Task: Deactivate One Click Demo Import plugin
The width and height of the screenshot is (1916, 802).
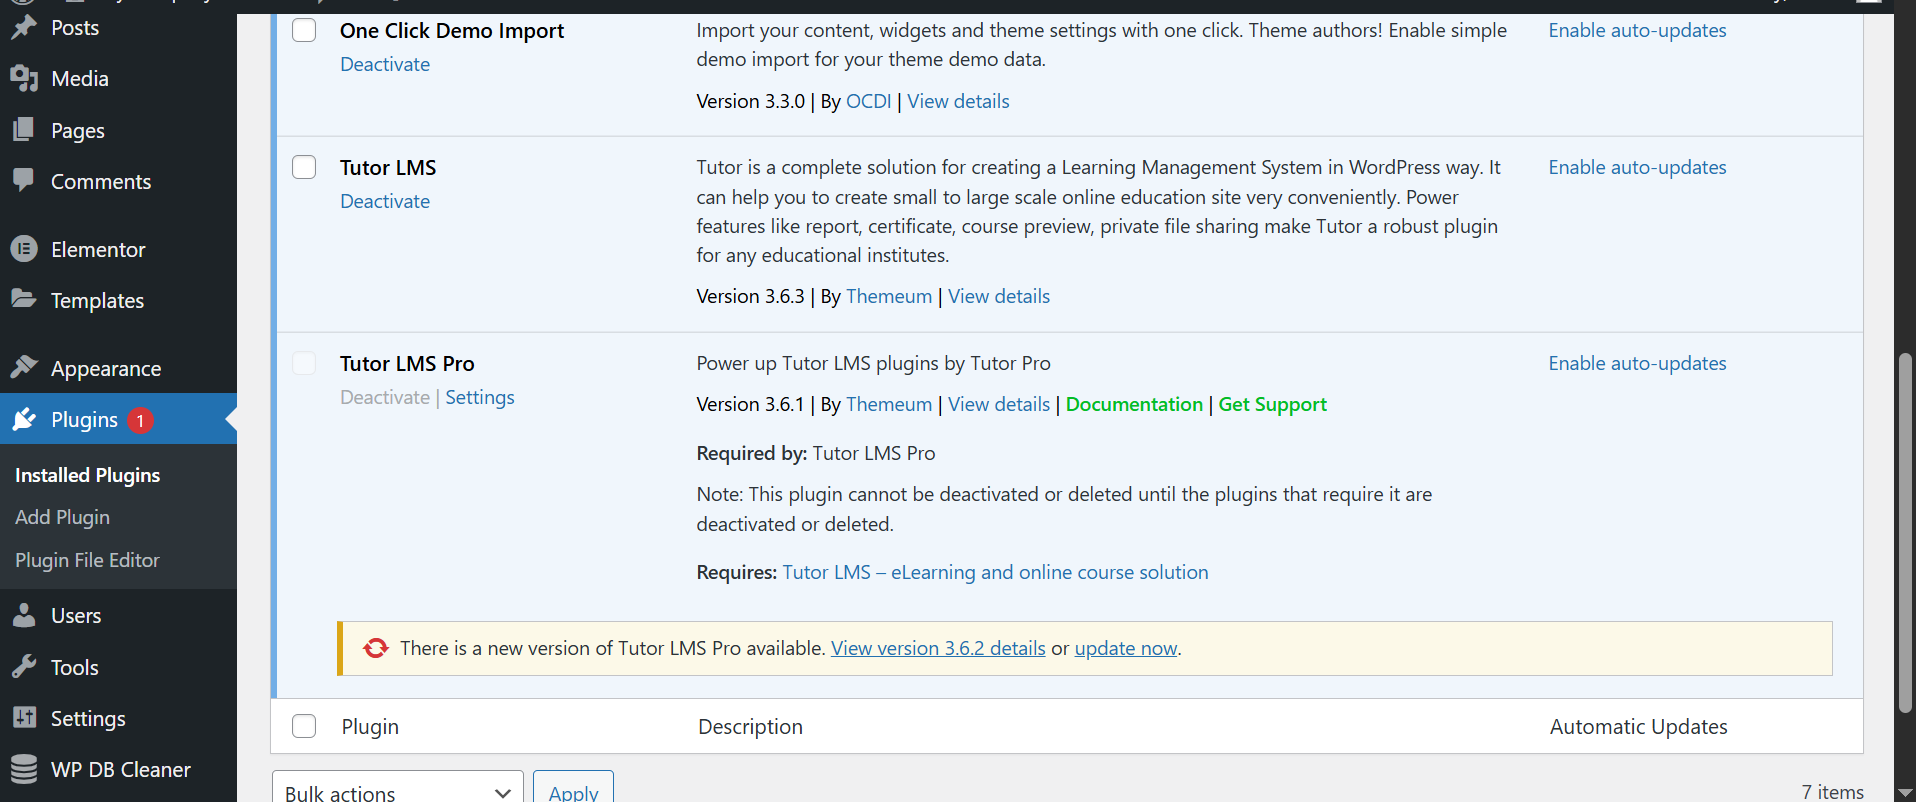Action: (385, 64)
